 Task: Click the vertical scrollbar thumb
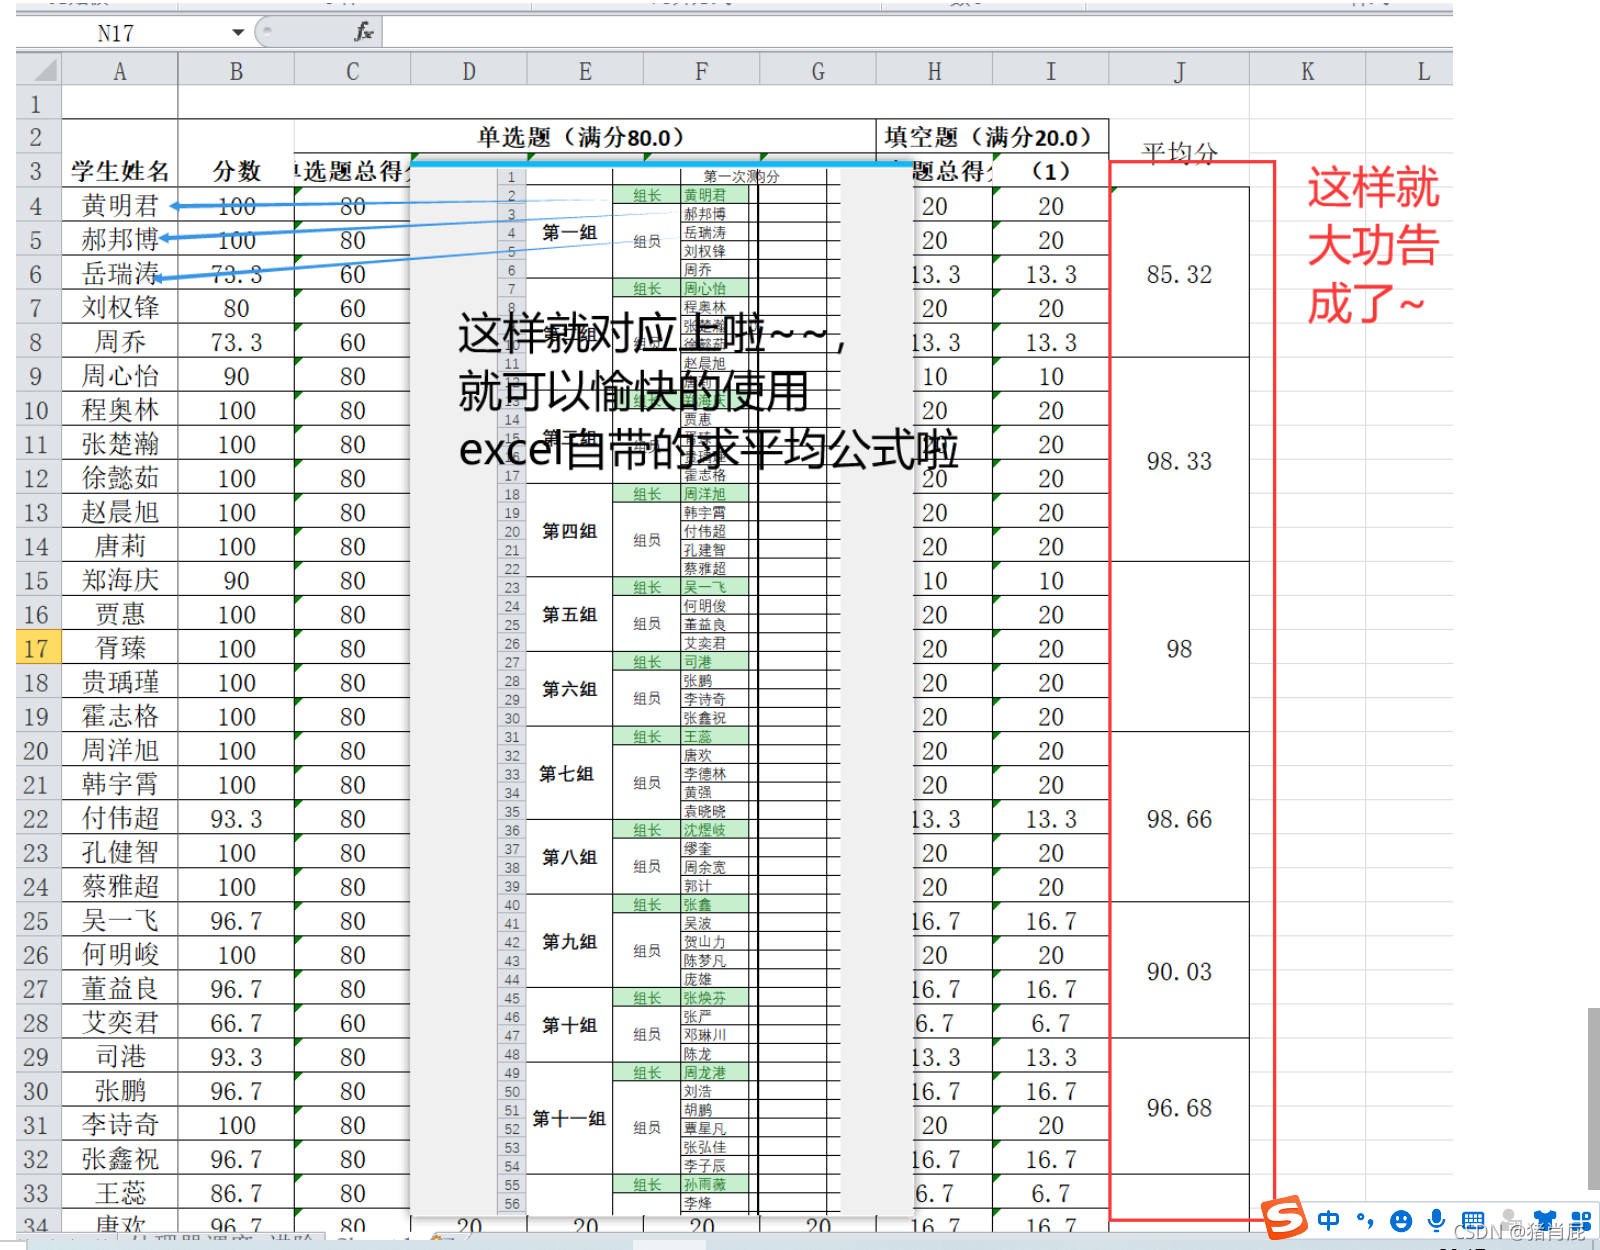point(1593,1098)
